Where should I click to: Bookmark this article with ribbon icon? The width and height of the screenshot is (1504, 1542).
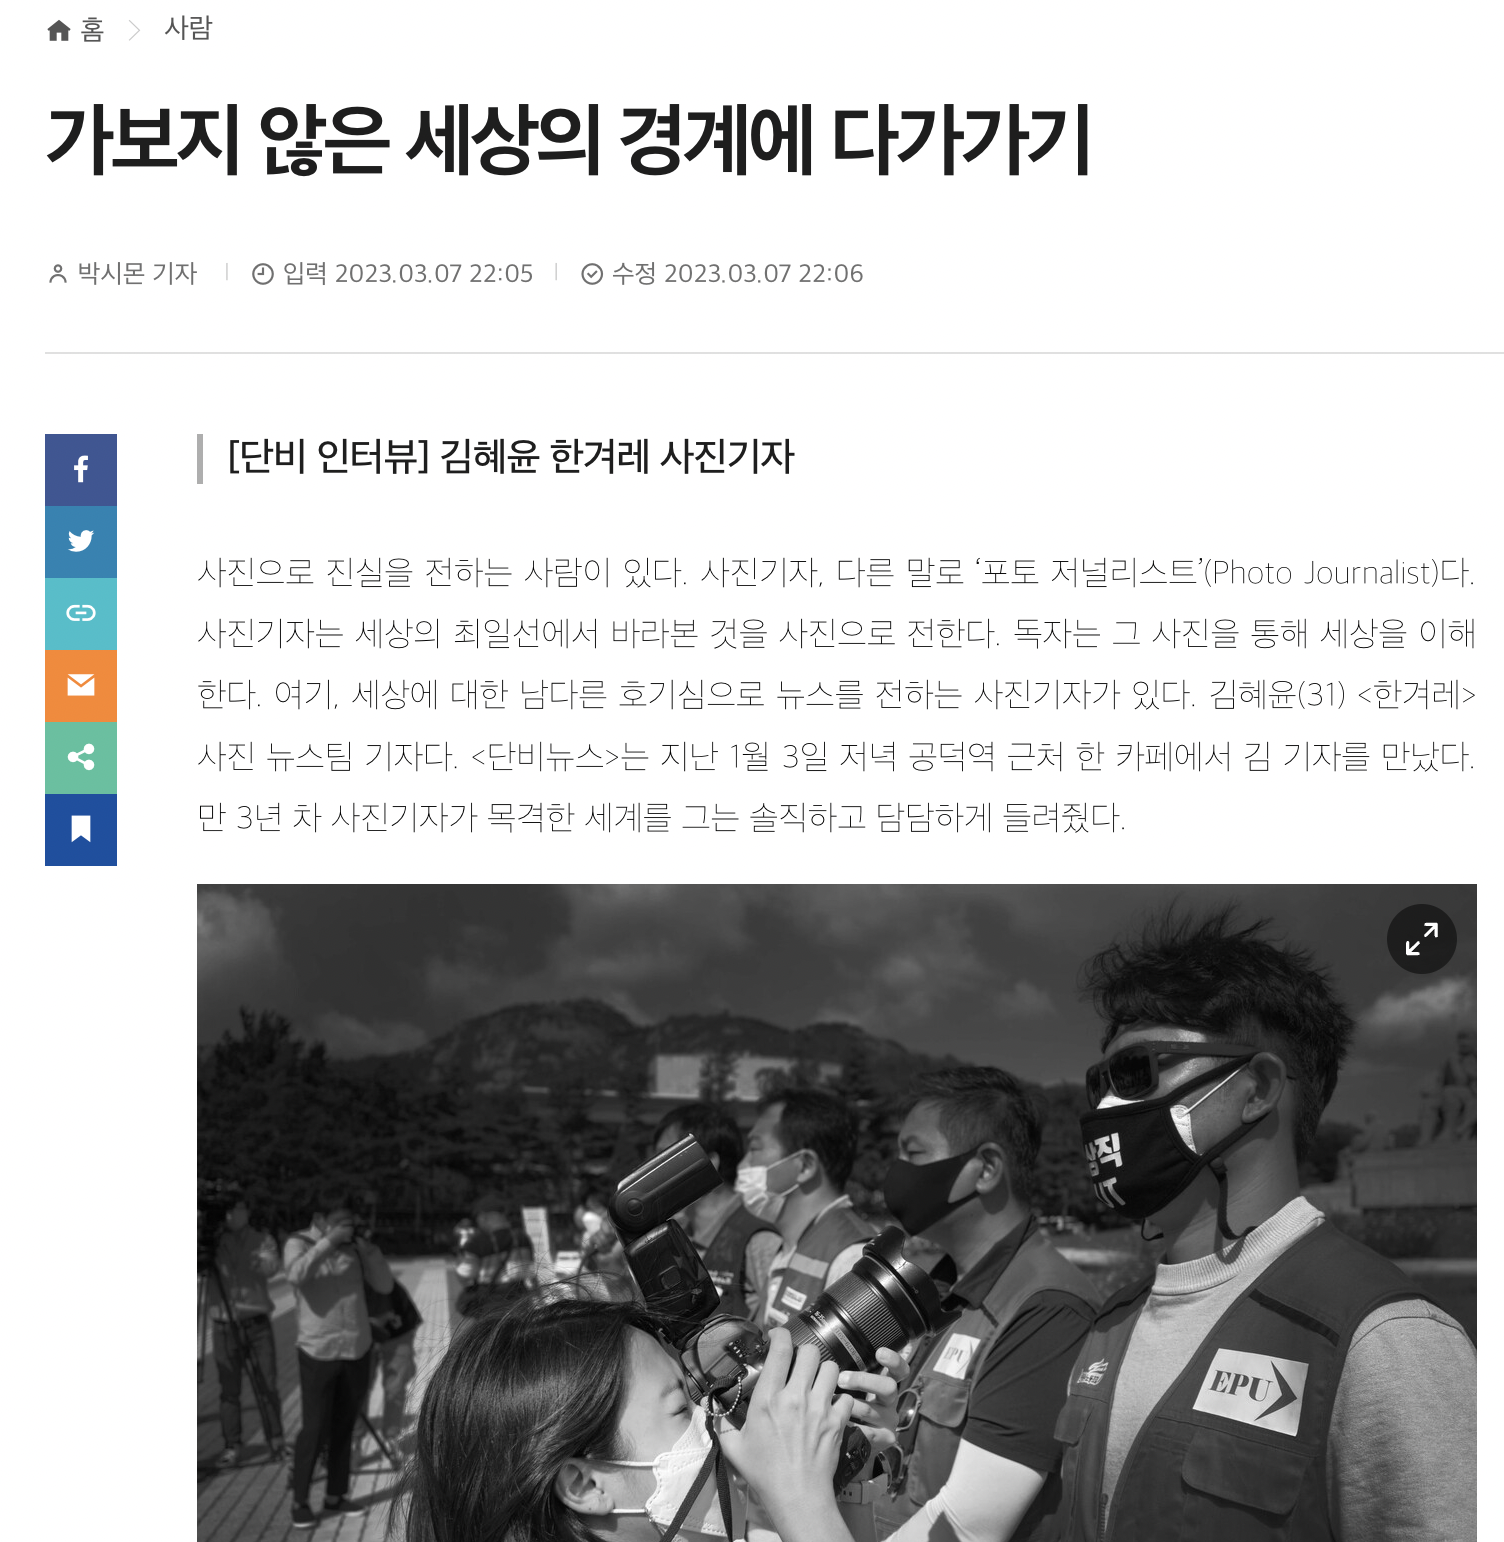click(81, 830)
